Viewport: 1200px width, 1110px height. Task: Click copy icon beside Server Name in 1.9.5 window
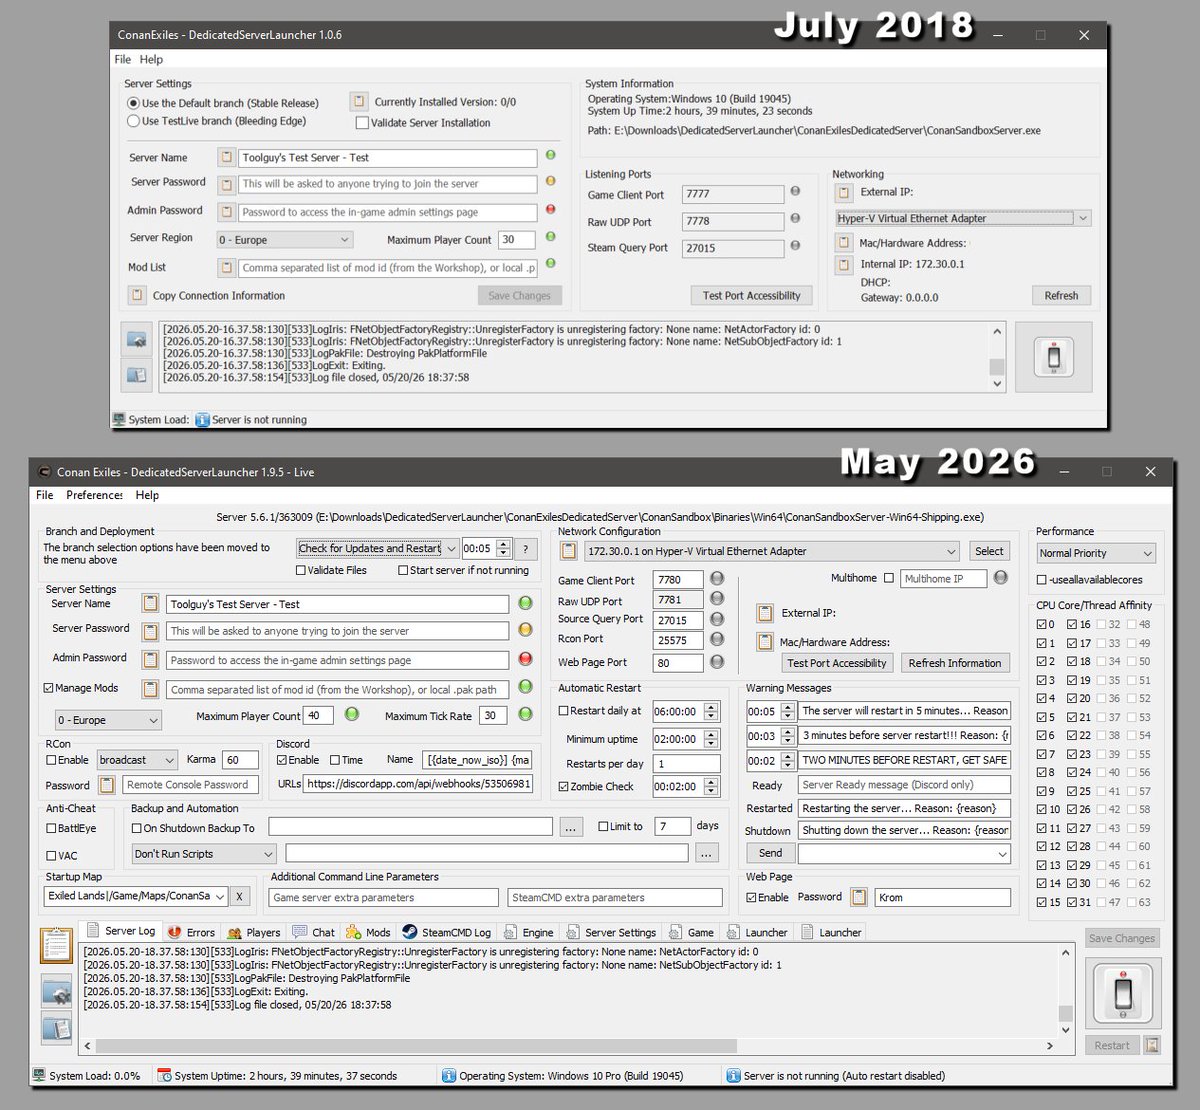pyautogui.click(x=150, y=604)
